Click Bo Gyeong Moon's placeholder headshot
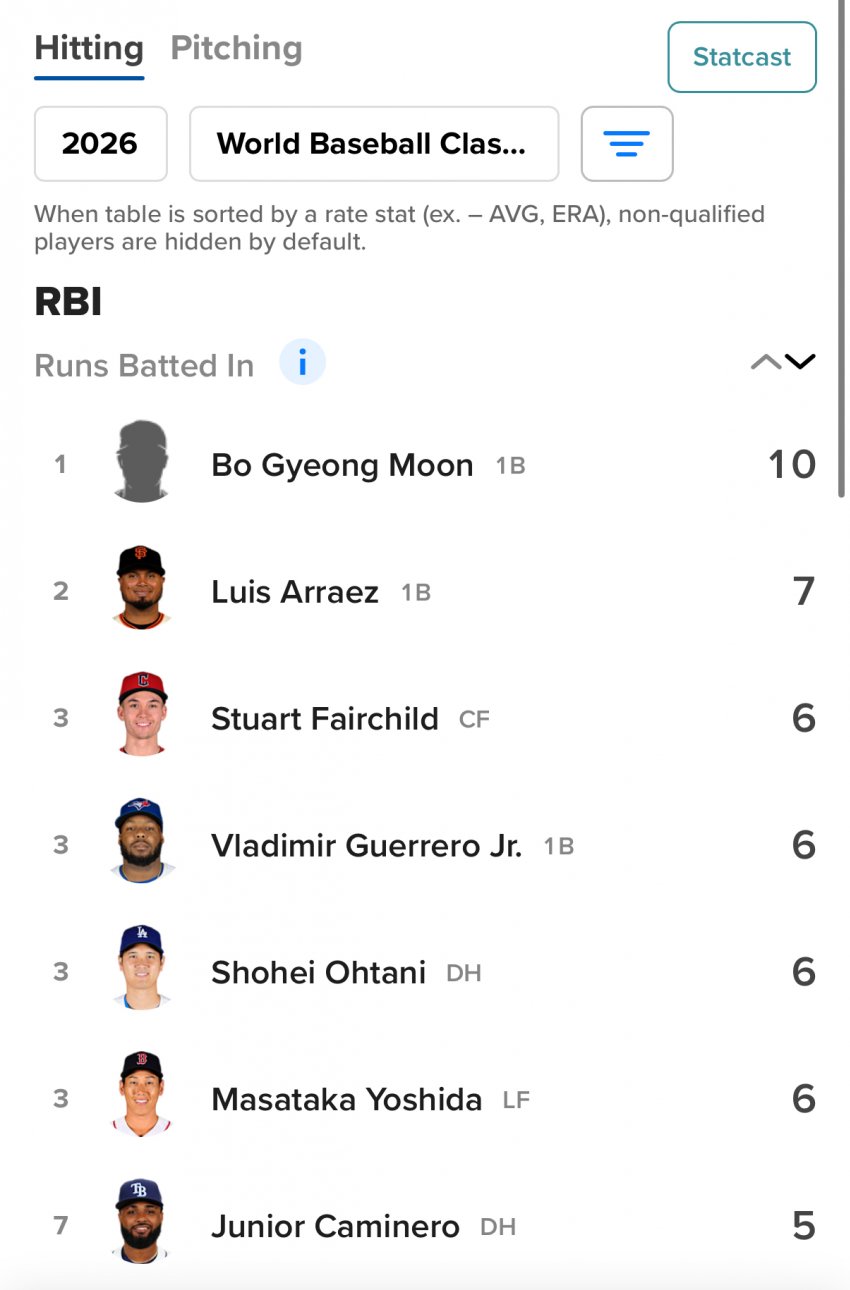850x1290 pixels. (141, 462)
